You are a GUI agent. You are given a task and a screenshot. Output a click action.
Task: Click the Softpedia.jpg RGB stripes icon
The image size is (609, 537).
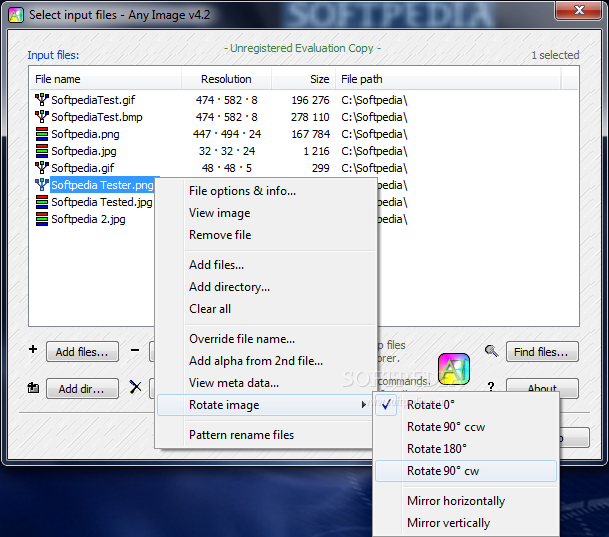42,151
